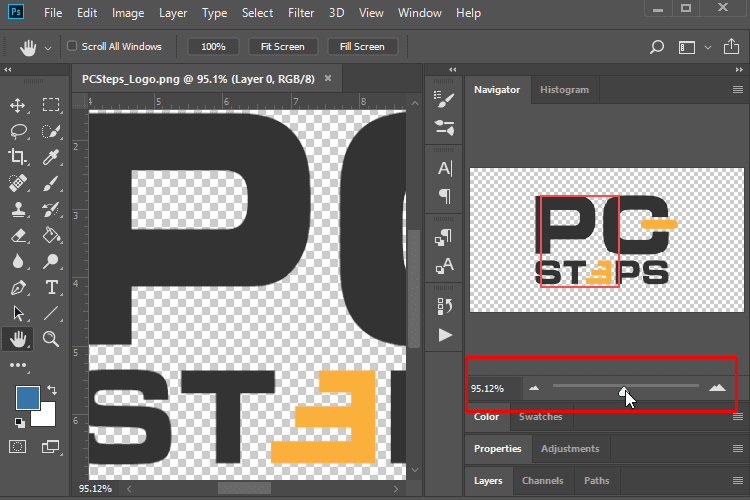
Task: Reset default foreground and background colors
Action: [19, 422]
